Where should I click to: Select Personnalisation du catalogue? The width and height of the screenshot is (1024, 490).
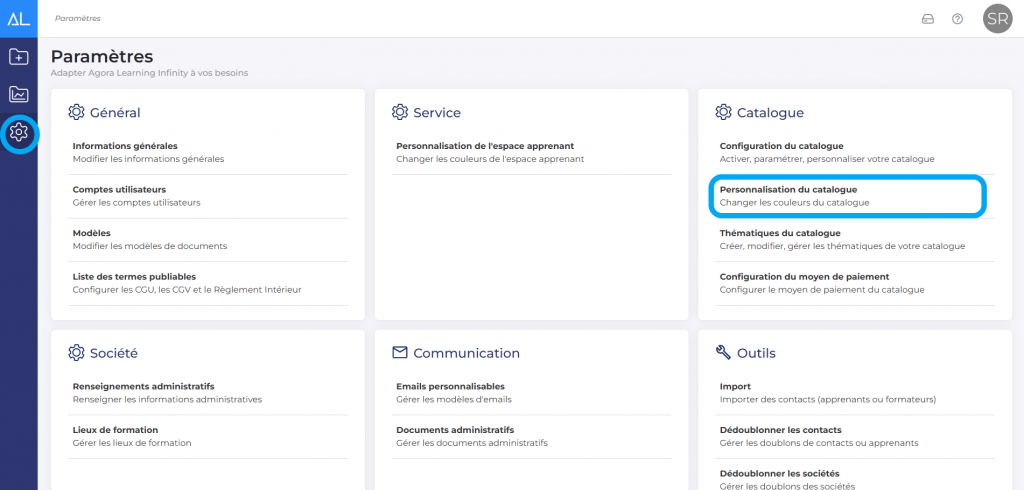point(788,189)
